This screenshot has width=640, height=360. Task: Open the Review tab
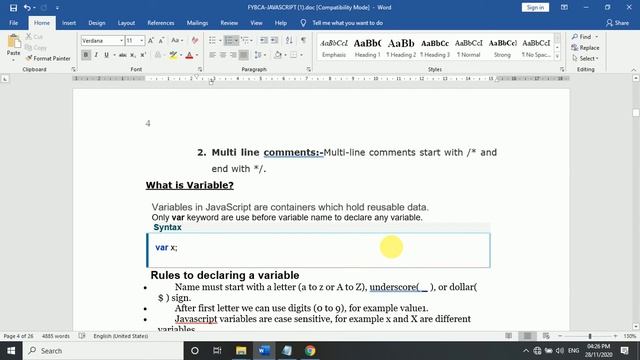229,23
